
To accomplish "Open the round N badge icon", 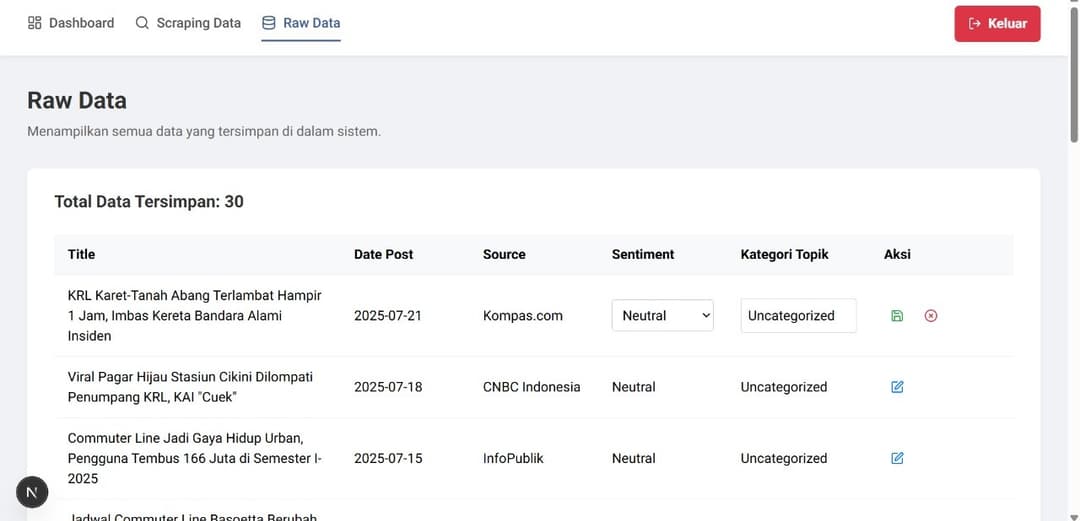I will (x=32, y=492).
